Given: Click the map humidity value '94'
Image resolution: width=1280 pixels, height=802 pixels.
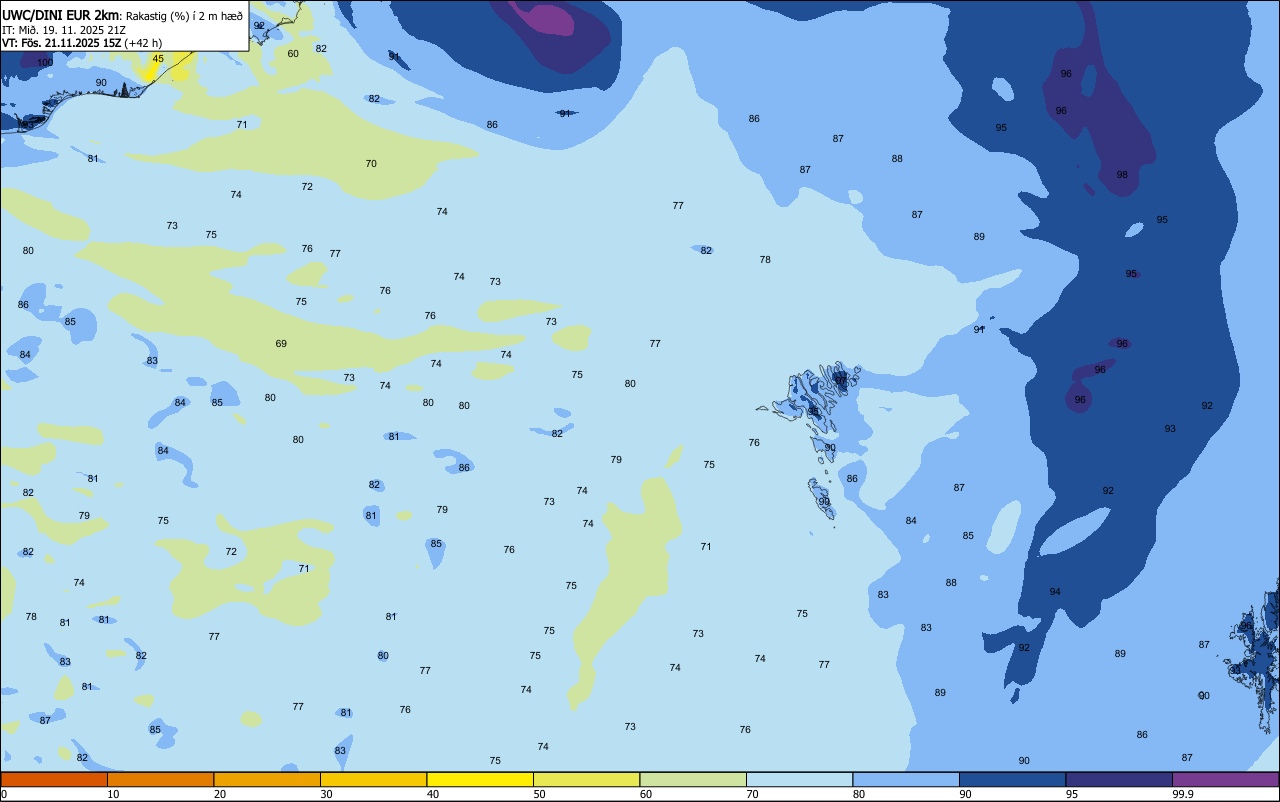Looking at the screenshot, I should 1055,592.
